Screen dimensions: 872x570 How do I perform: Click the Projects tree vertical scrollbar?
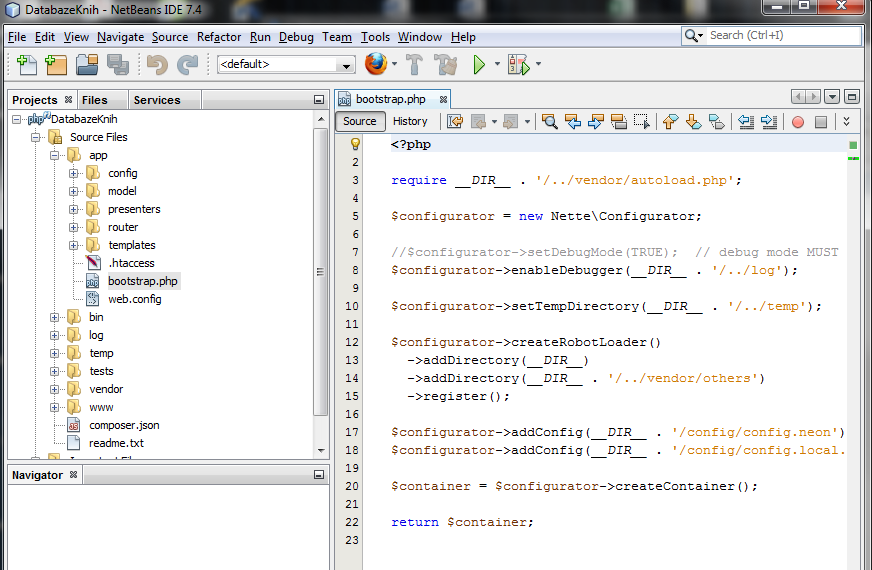320,272
